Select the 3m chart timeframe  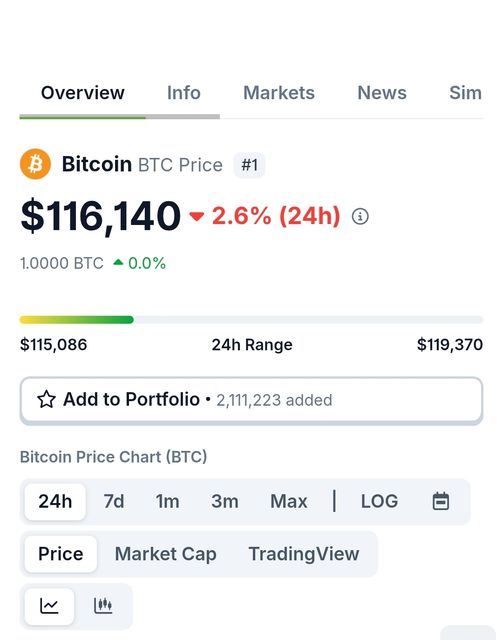[225, 502]
